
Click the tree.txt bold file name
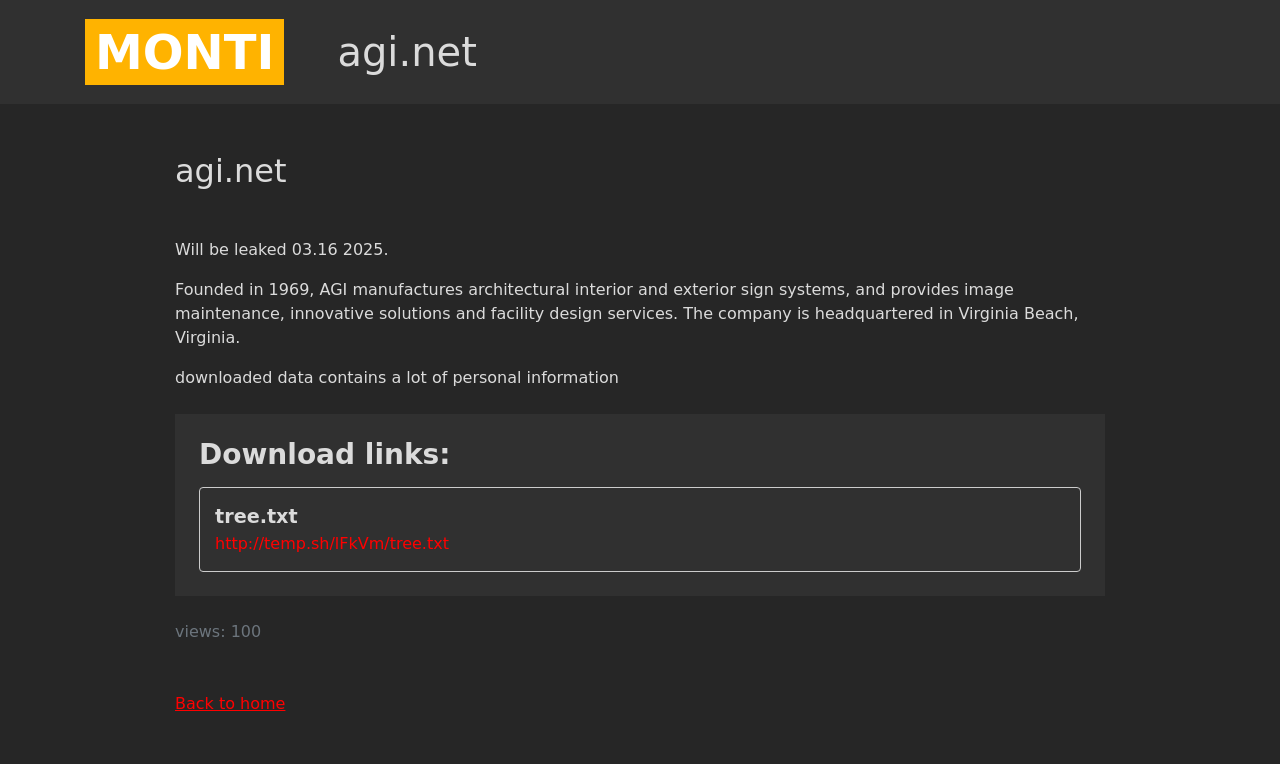coord(256,517)
